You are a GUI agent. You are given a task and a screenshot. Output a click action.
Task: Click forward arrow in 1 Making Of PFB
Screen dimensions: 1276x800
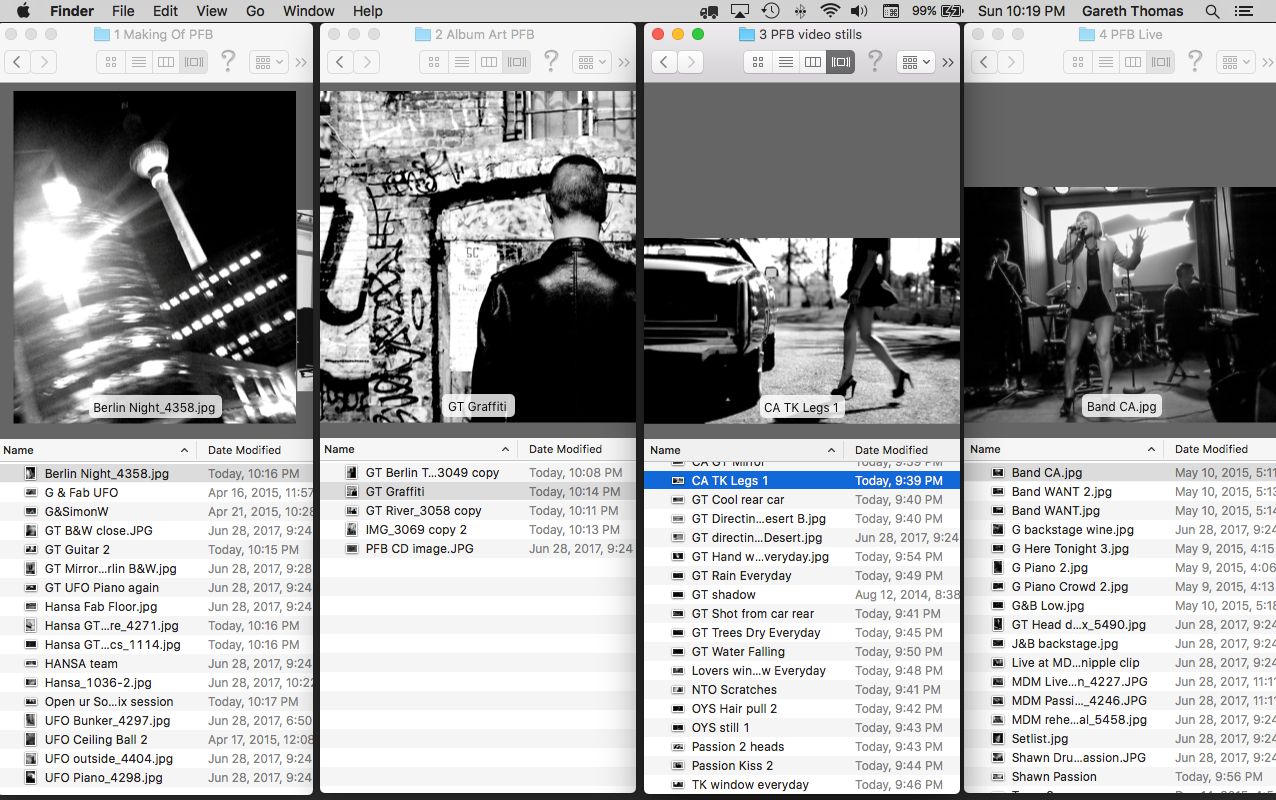[x=43, y=62]
